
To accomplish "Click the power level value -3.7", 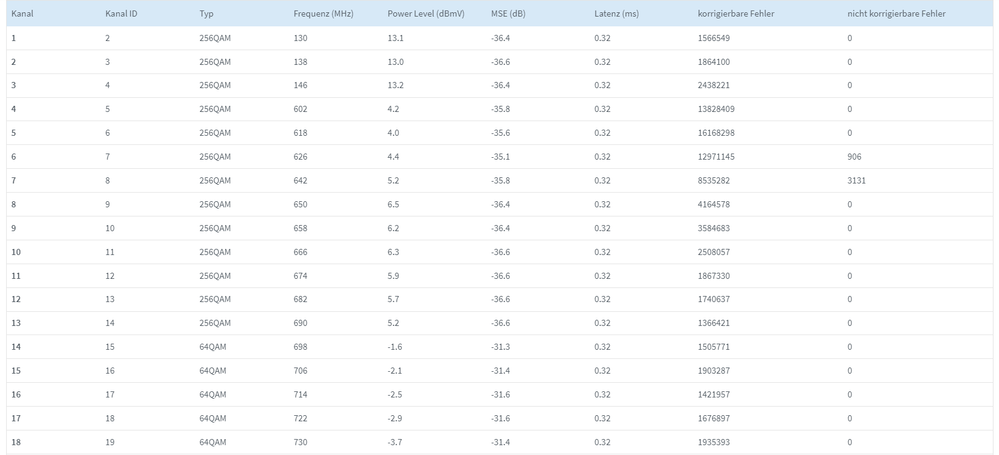I will click(x=396, y=442).
